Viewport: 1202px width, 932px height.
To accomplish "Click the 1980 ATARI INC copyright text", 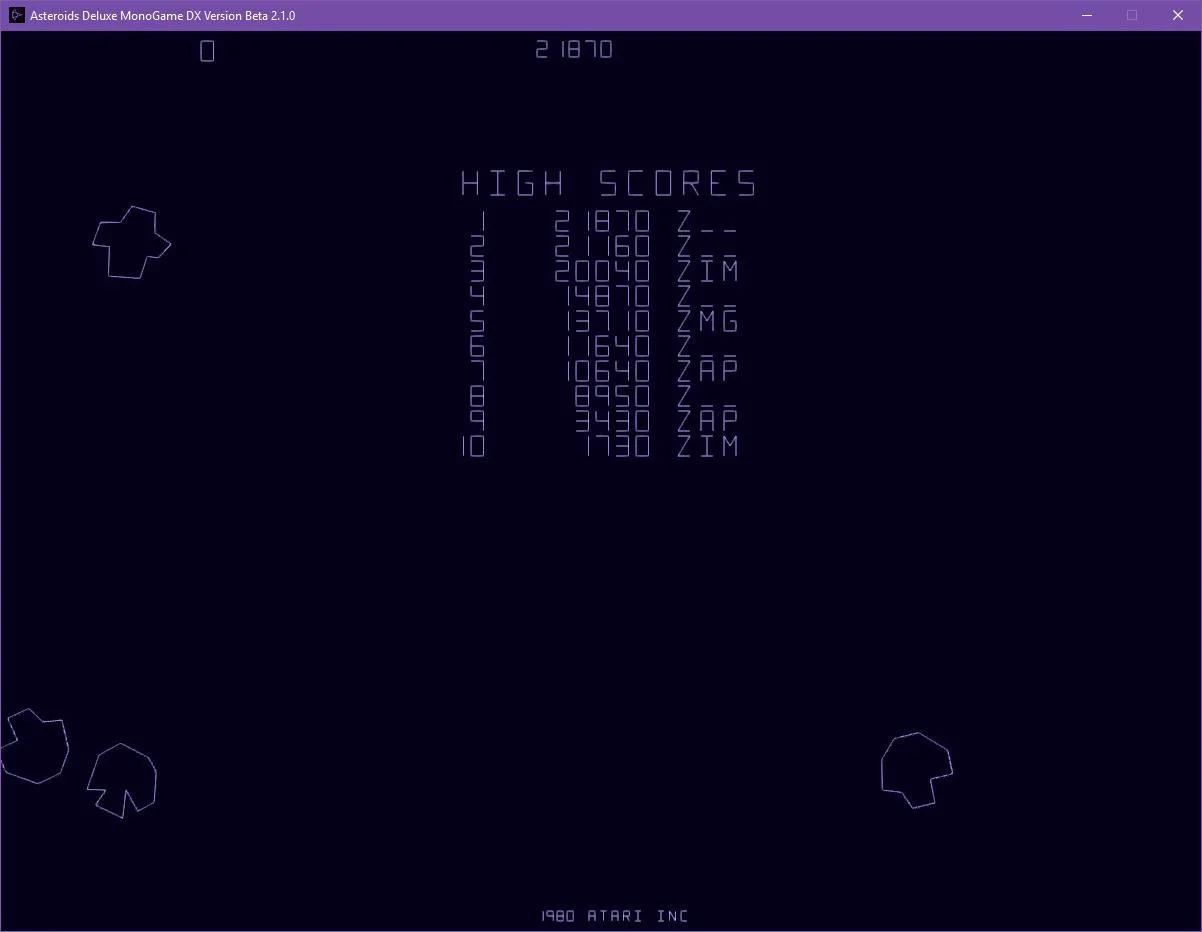I will 615,916.
